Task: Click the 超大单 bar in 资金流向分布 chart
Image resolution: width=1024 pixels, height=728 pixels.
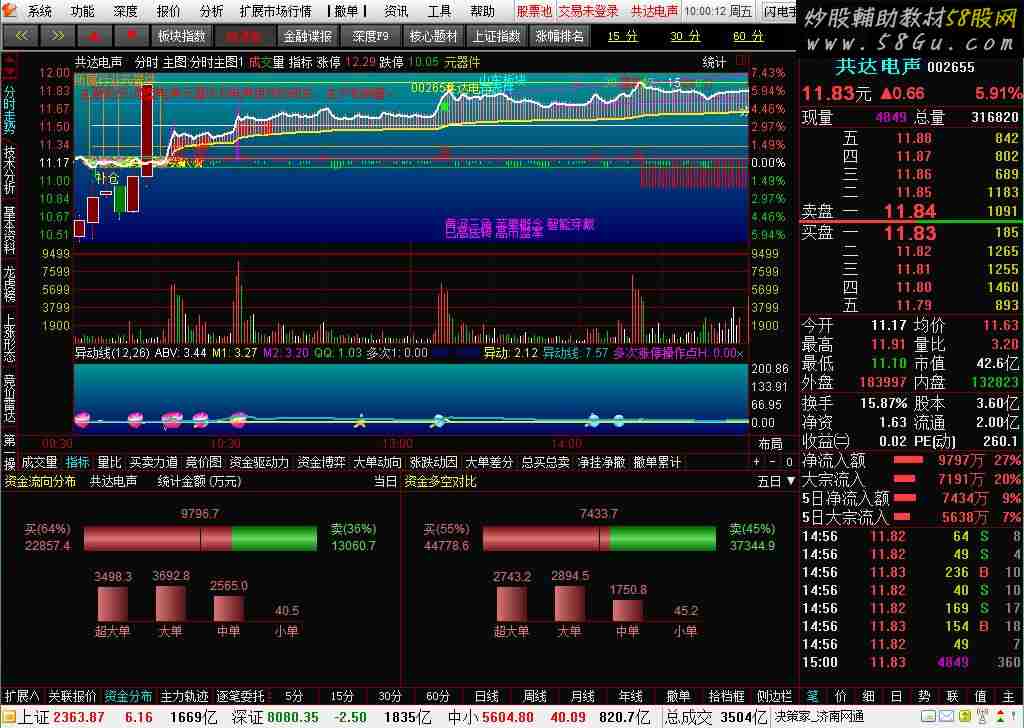Action: (x=112, y=603)
